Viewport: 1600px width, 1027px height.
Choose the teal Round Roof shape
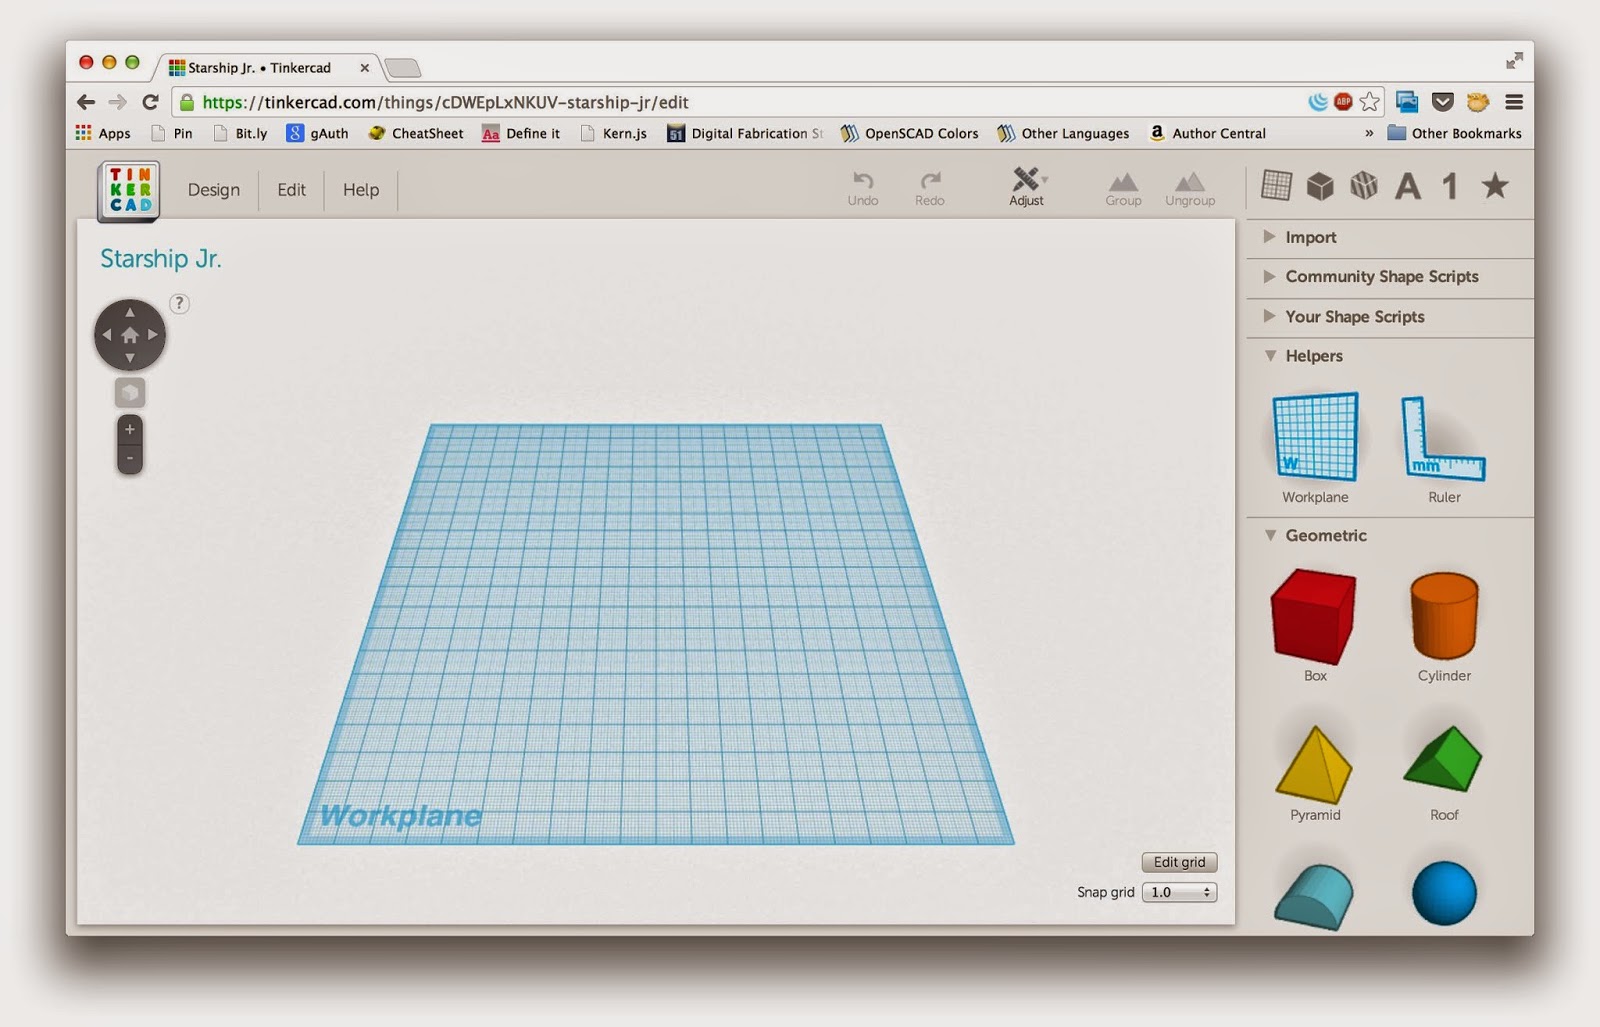(1314, 897)
